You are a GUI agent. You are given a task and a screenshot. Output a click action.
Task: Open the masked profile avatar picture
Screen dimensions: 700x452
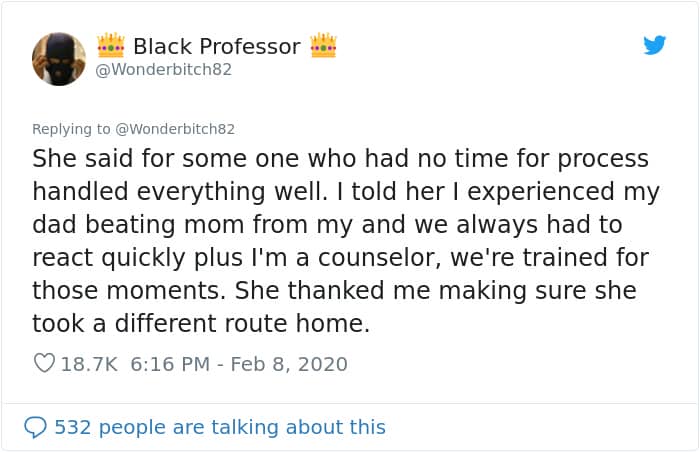click(59, 58)
